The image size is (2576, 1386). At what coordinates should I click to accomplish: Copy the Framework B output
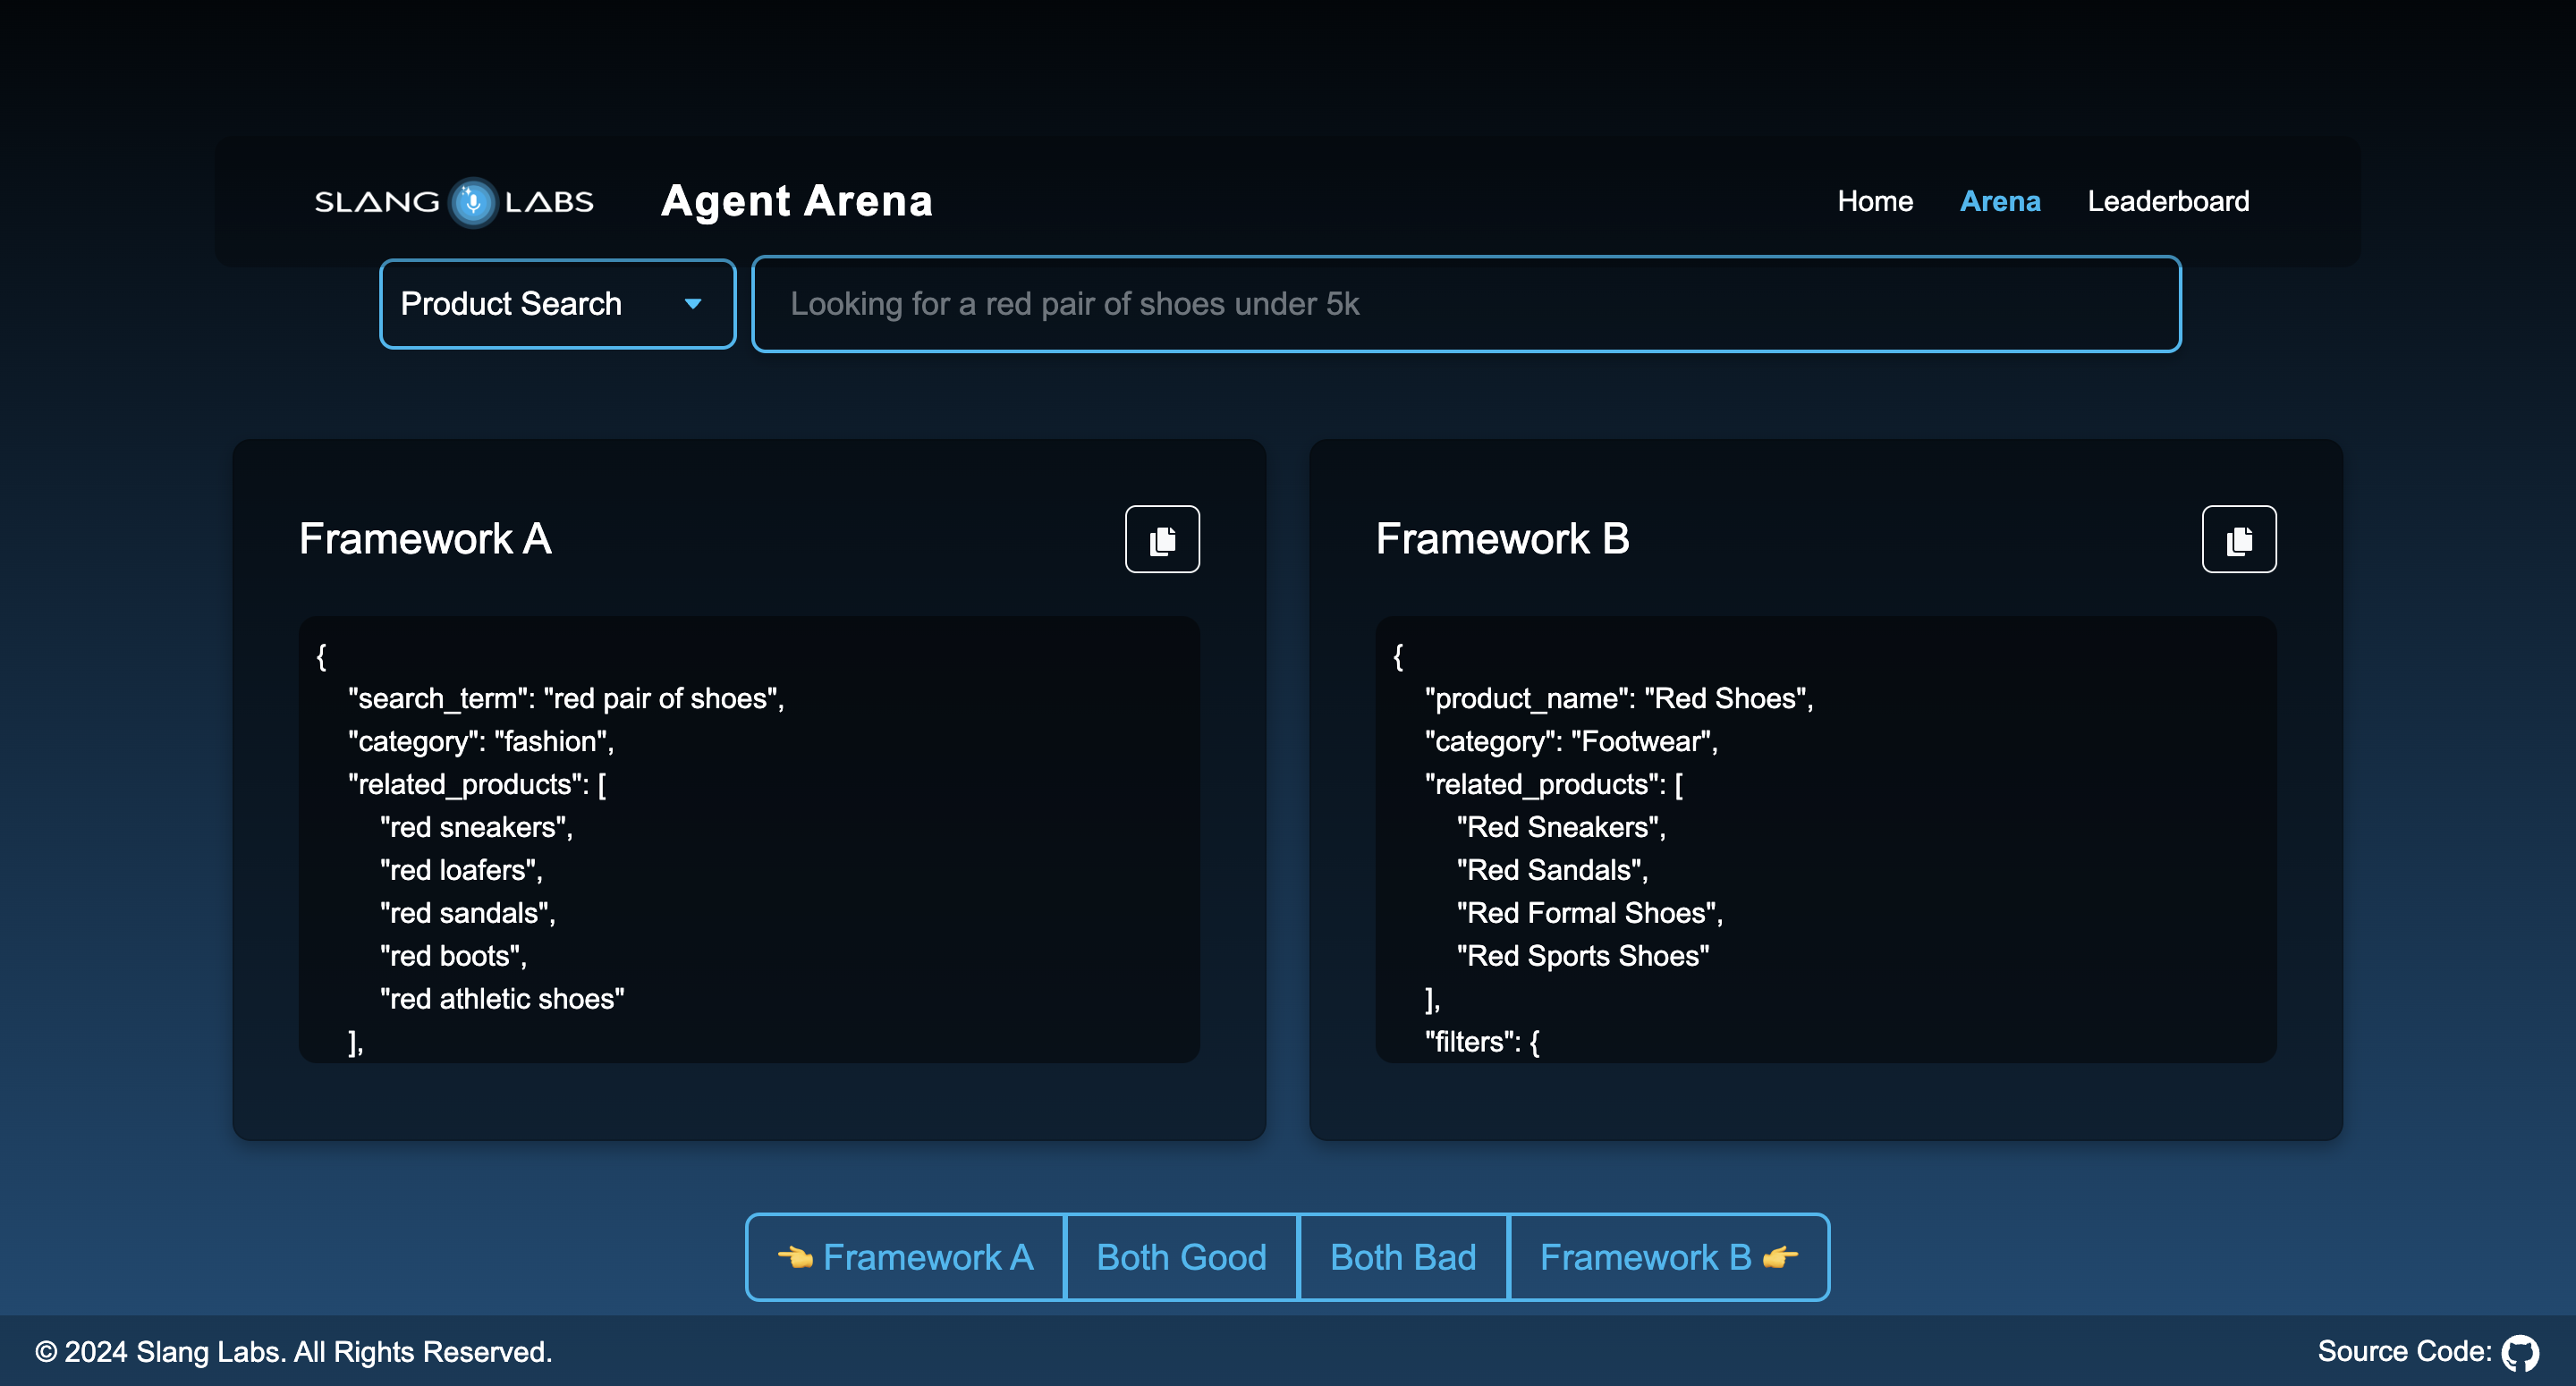[x=2238, y=539]
